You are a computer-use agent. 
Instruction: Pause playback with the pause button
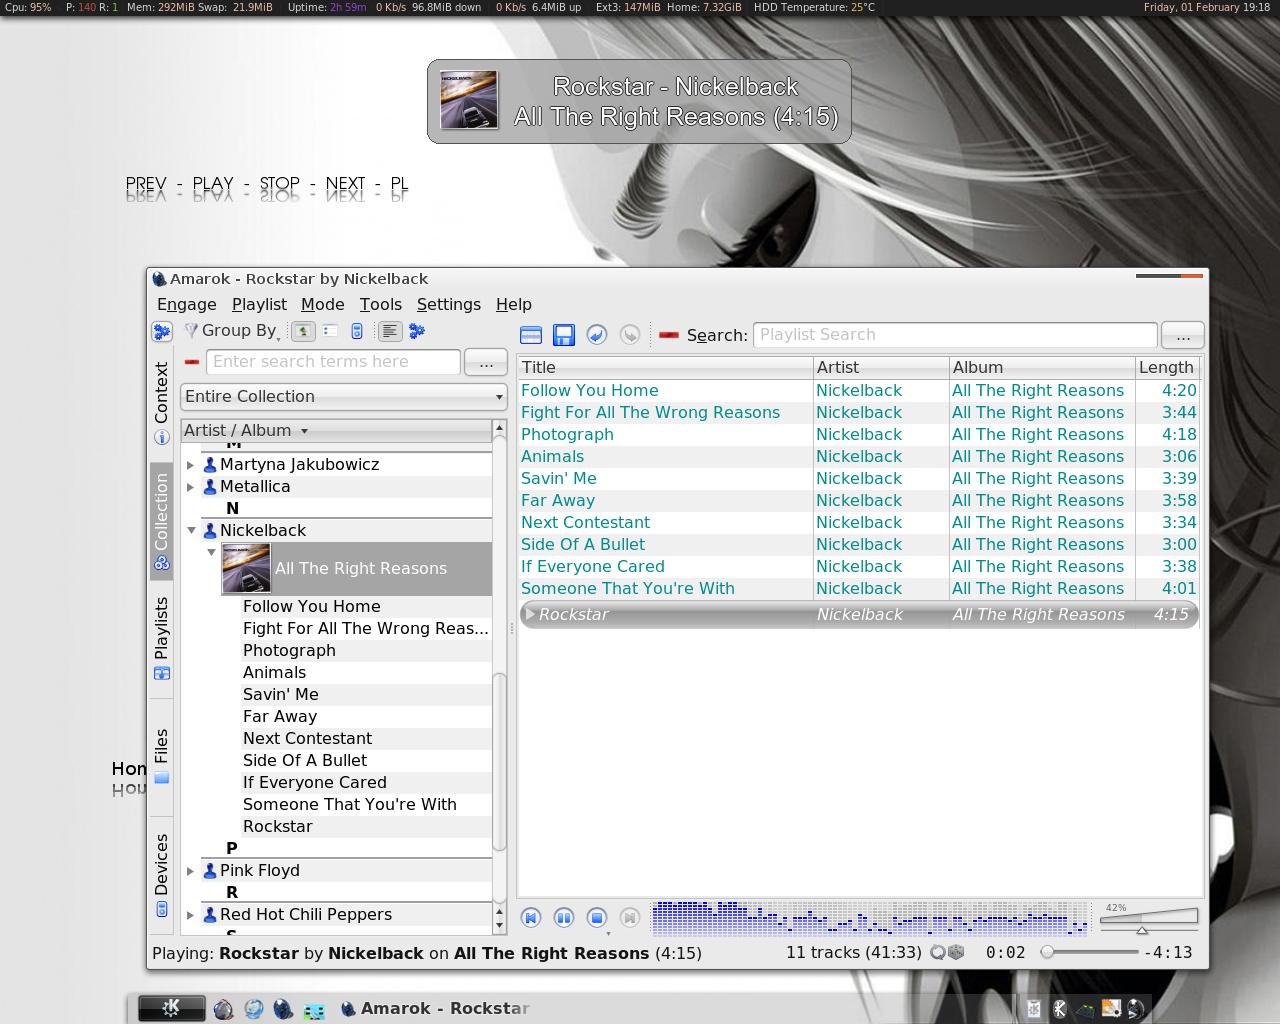pyautogui.click(x=564, y=917)
